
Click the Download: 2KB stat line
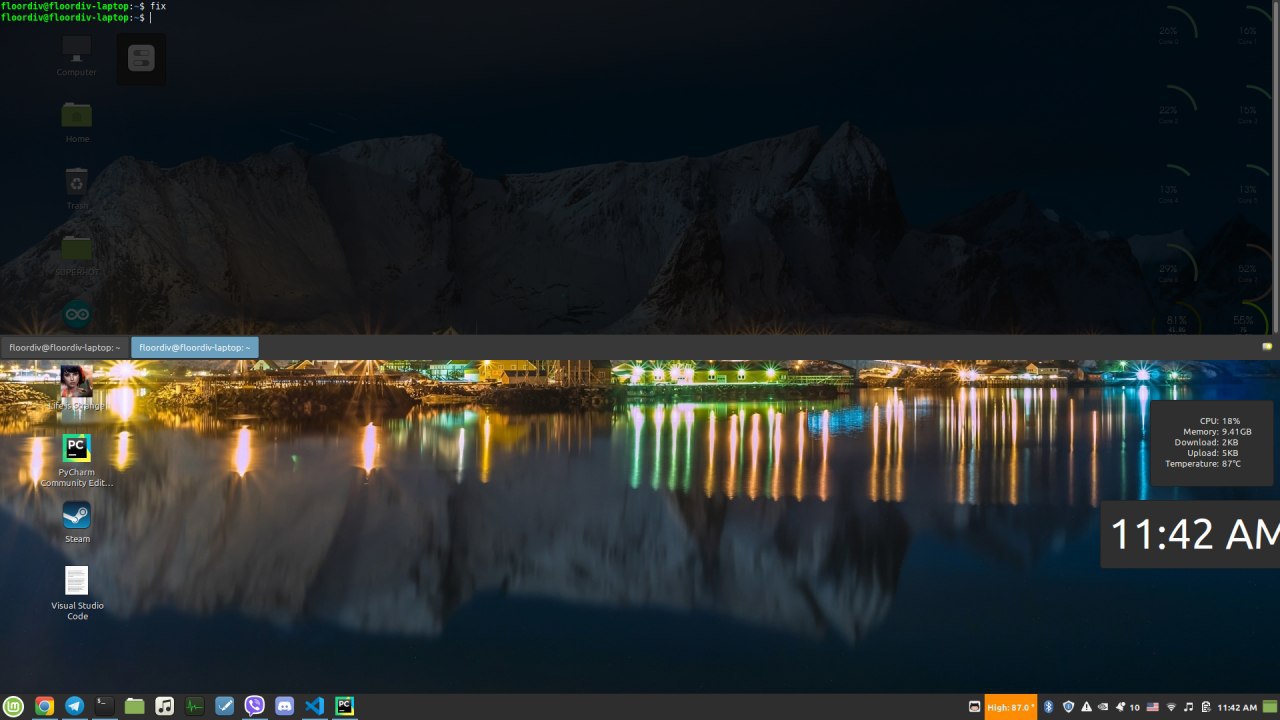click(x=1205, y=442)
